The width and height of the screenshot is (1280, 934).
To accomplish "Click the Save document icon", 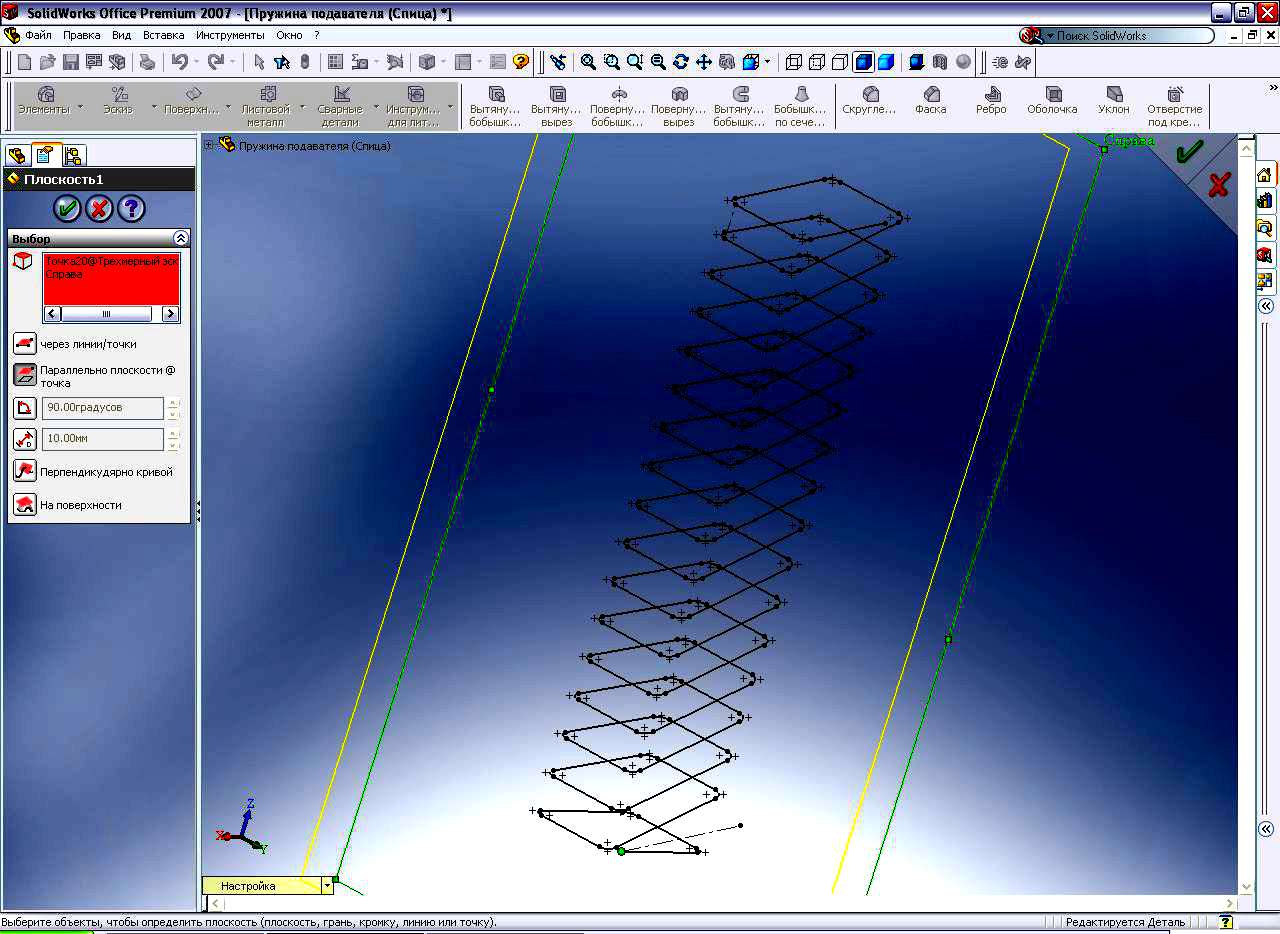I will pyautogui.click(x=70, y=62).
